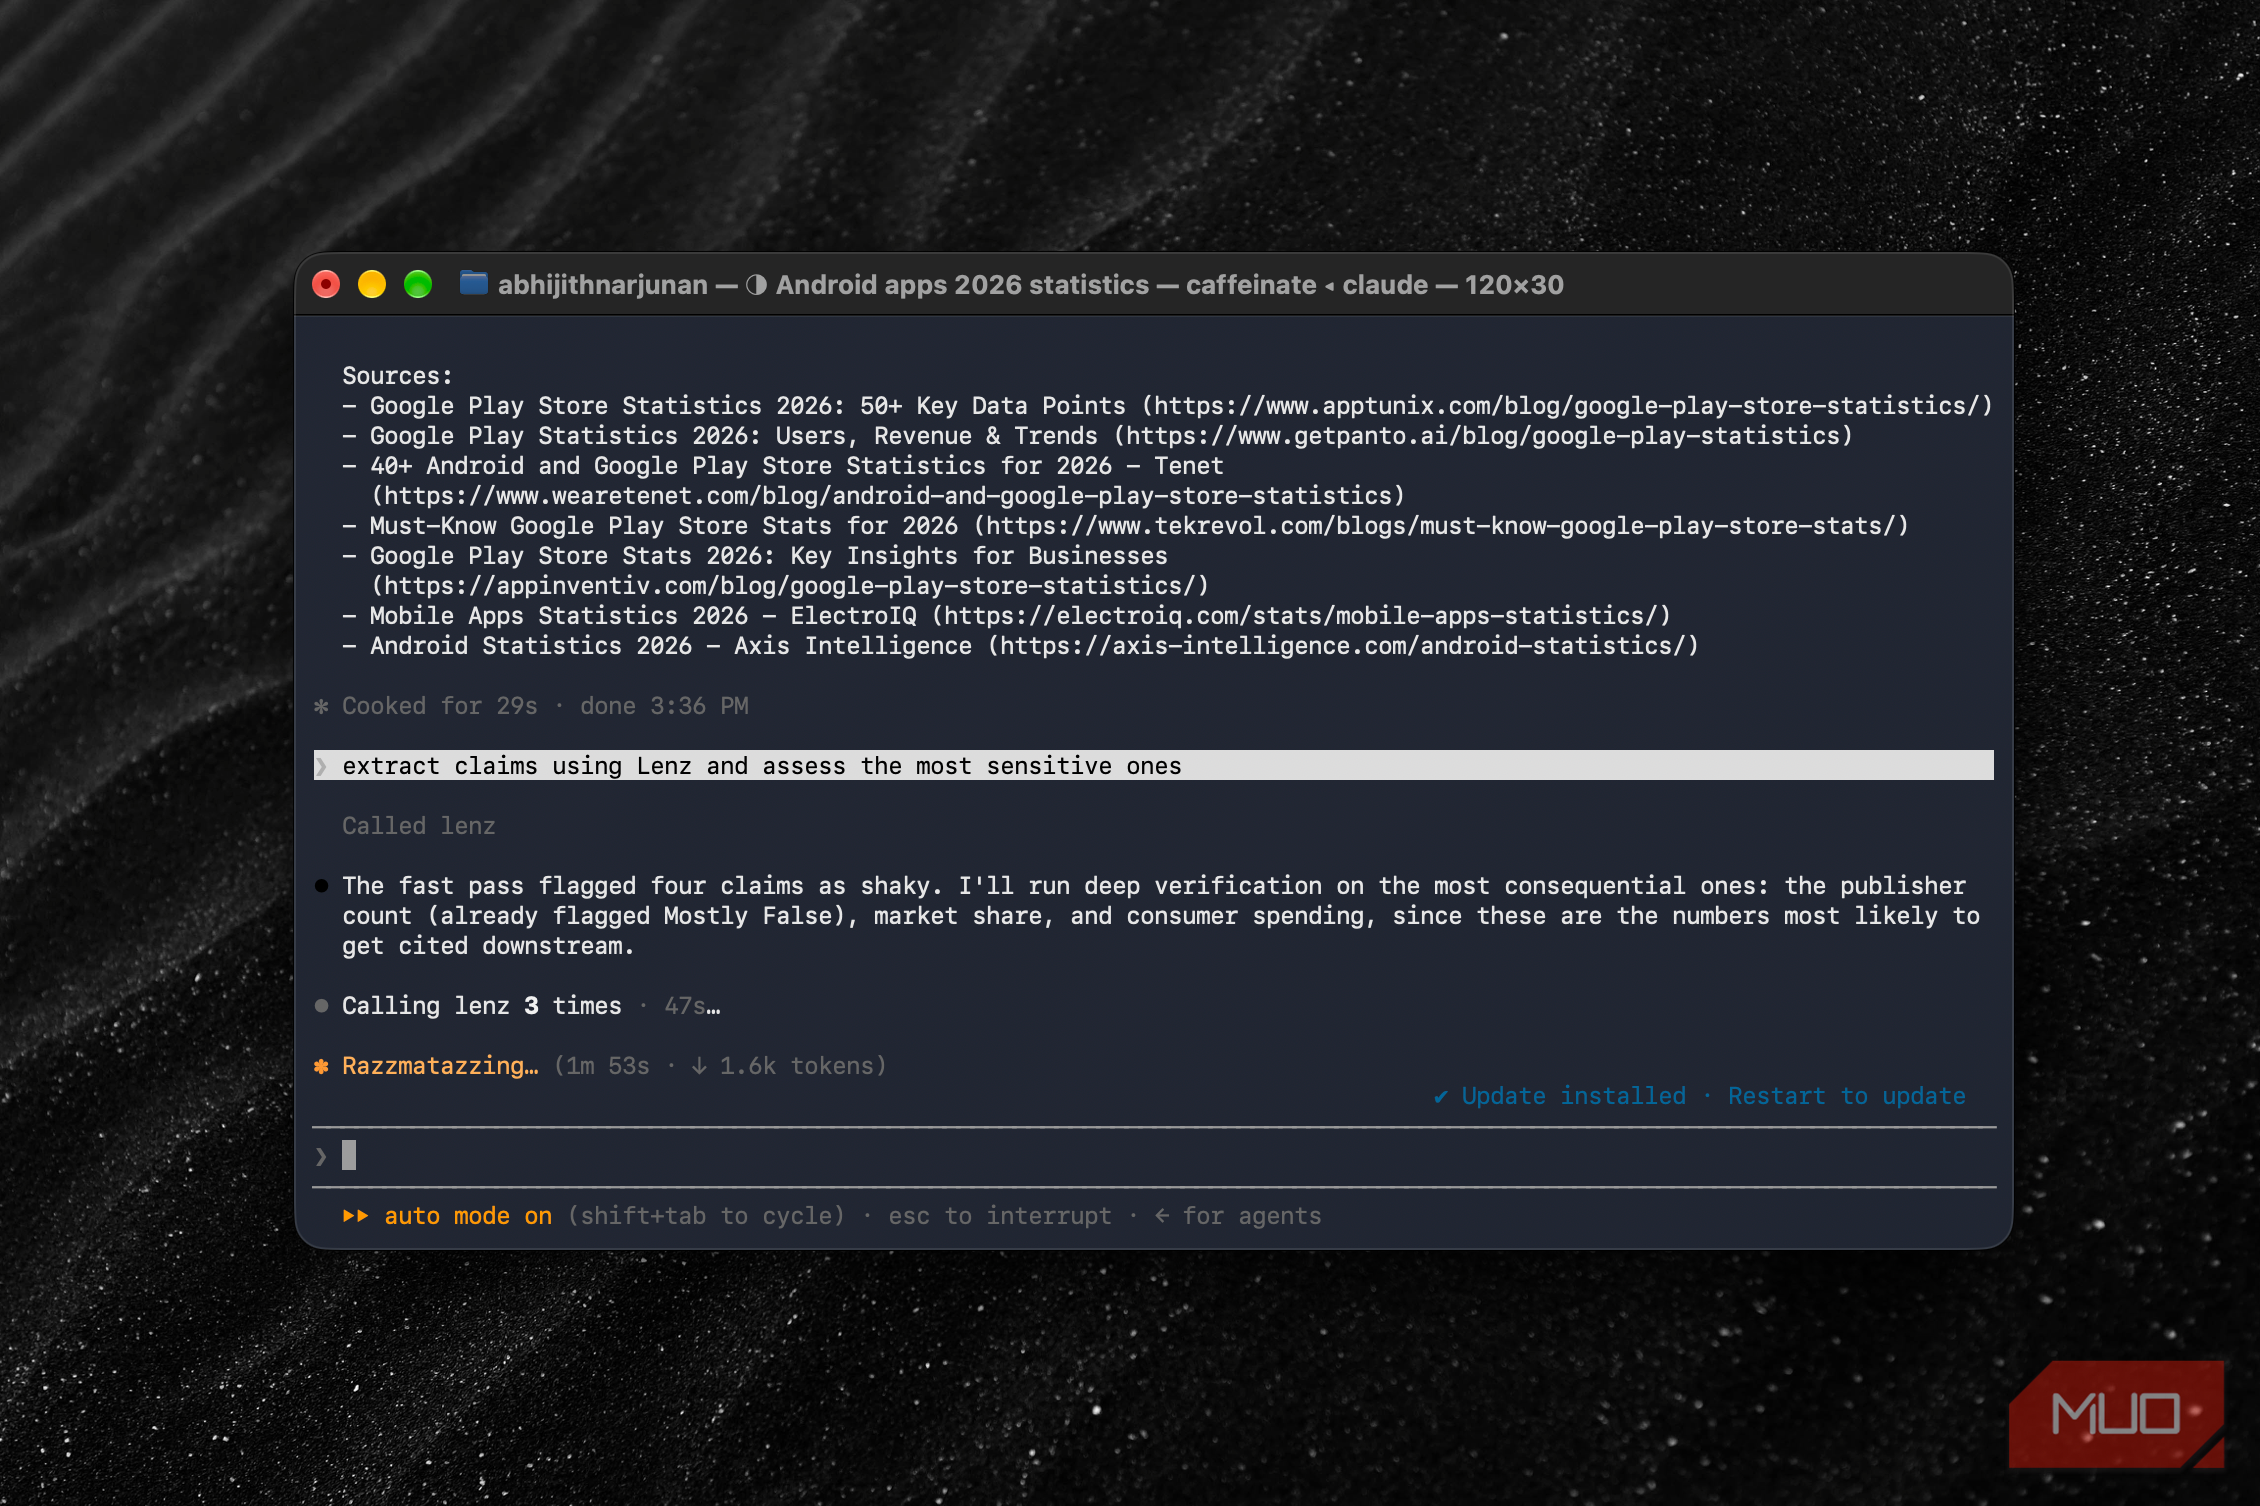Image resolution: width=2260 pixels, height=1506 pixels.
Task: Click the grey bullet before Calling lenz
Action: point(321,1006)
